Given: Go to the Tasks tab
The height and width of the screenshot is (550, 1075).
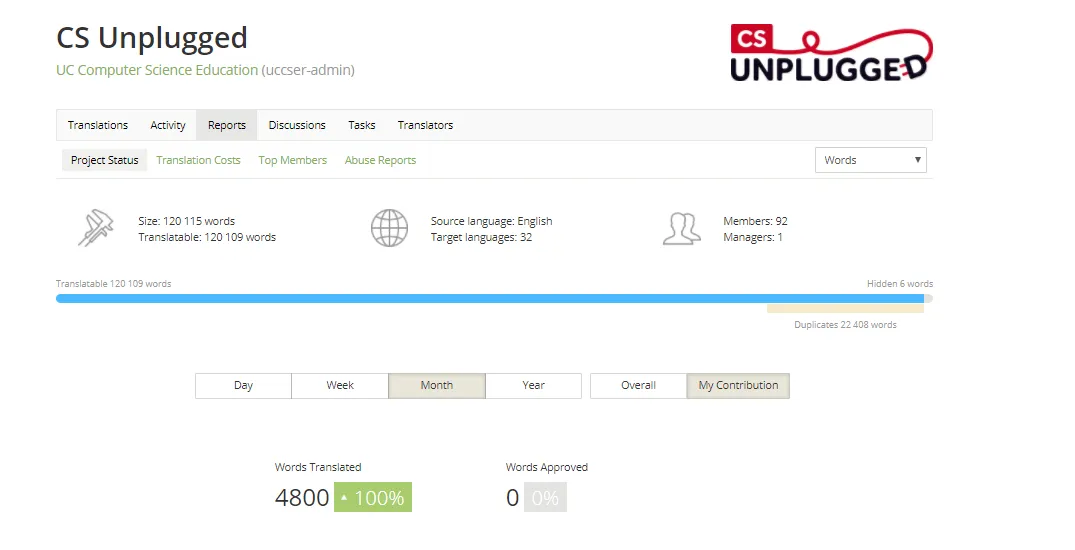Looking at the screenshot, I should pos(361,125).
